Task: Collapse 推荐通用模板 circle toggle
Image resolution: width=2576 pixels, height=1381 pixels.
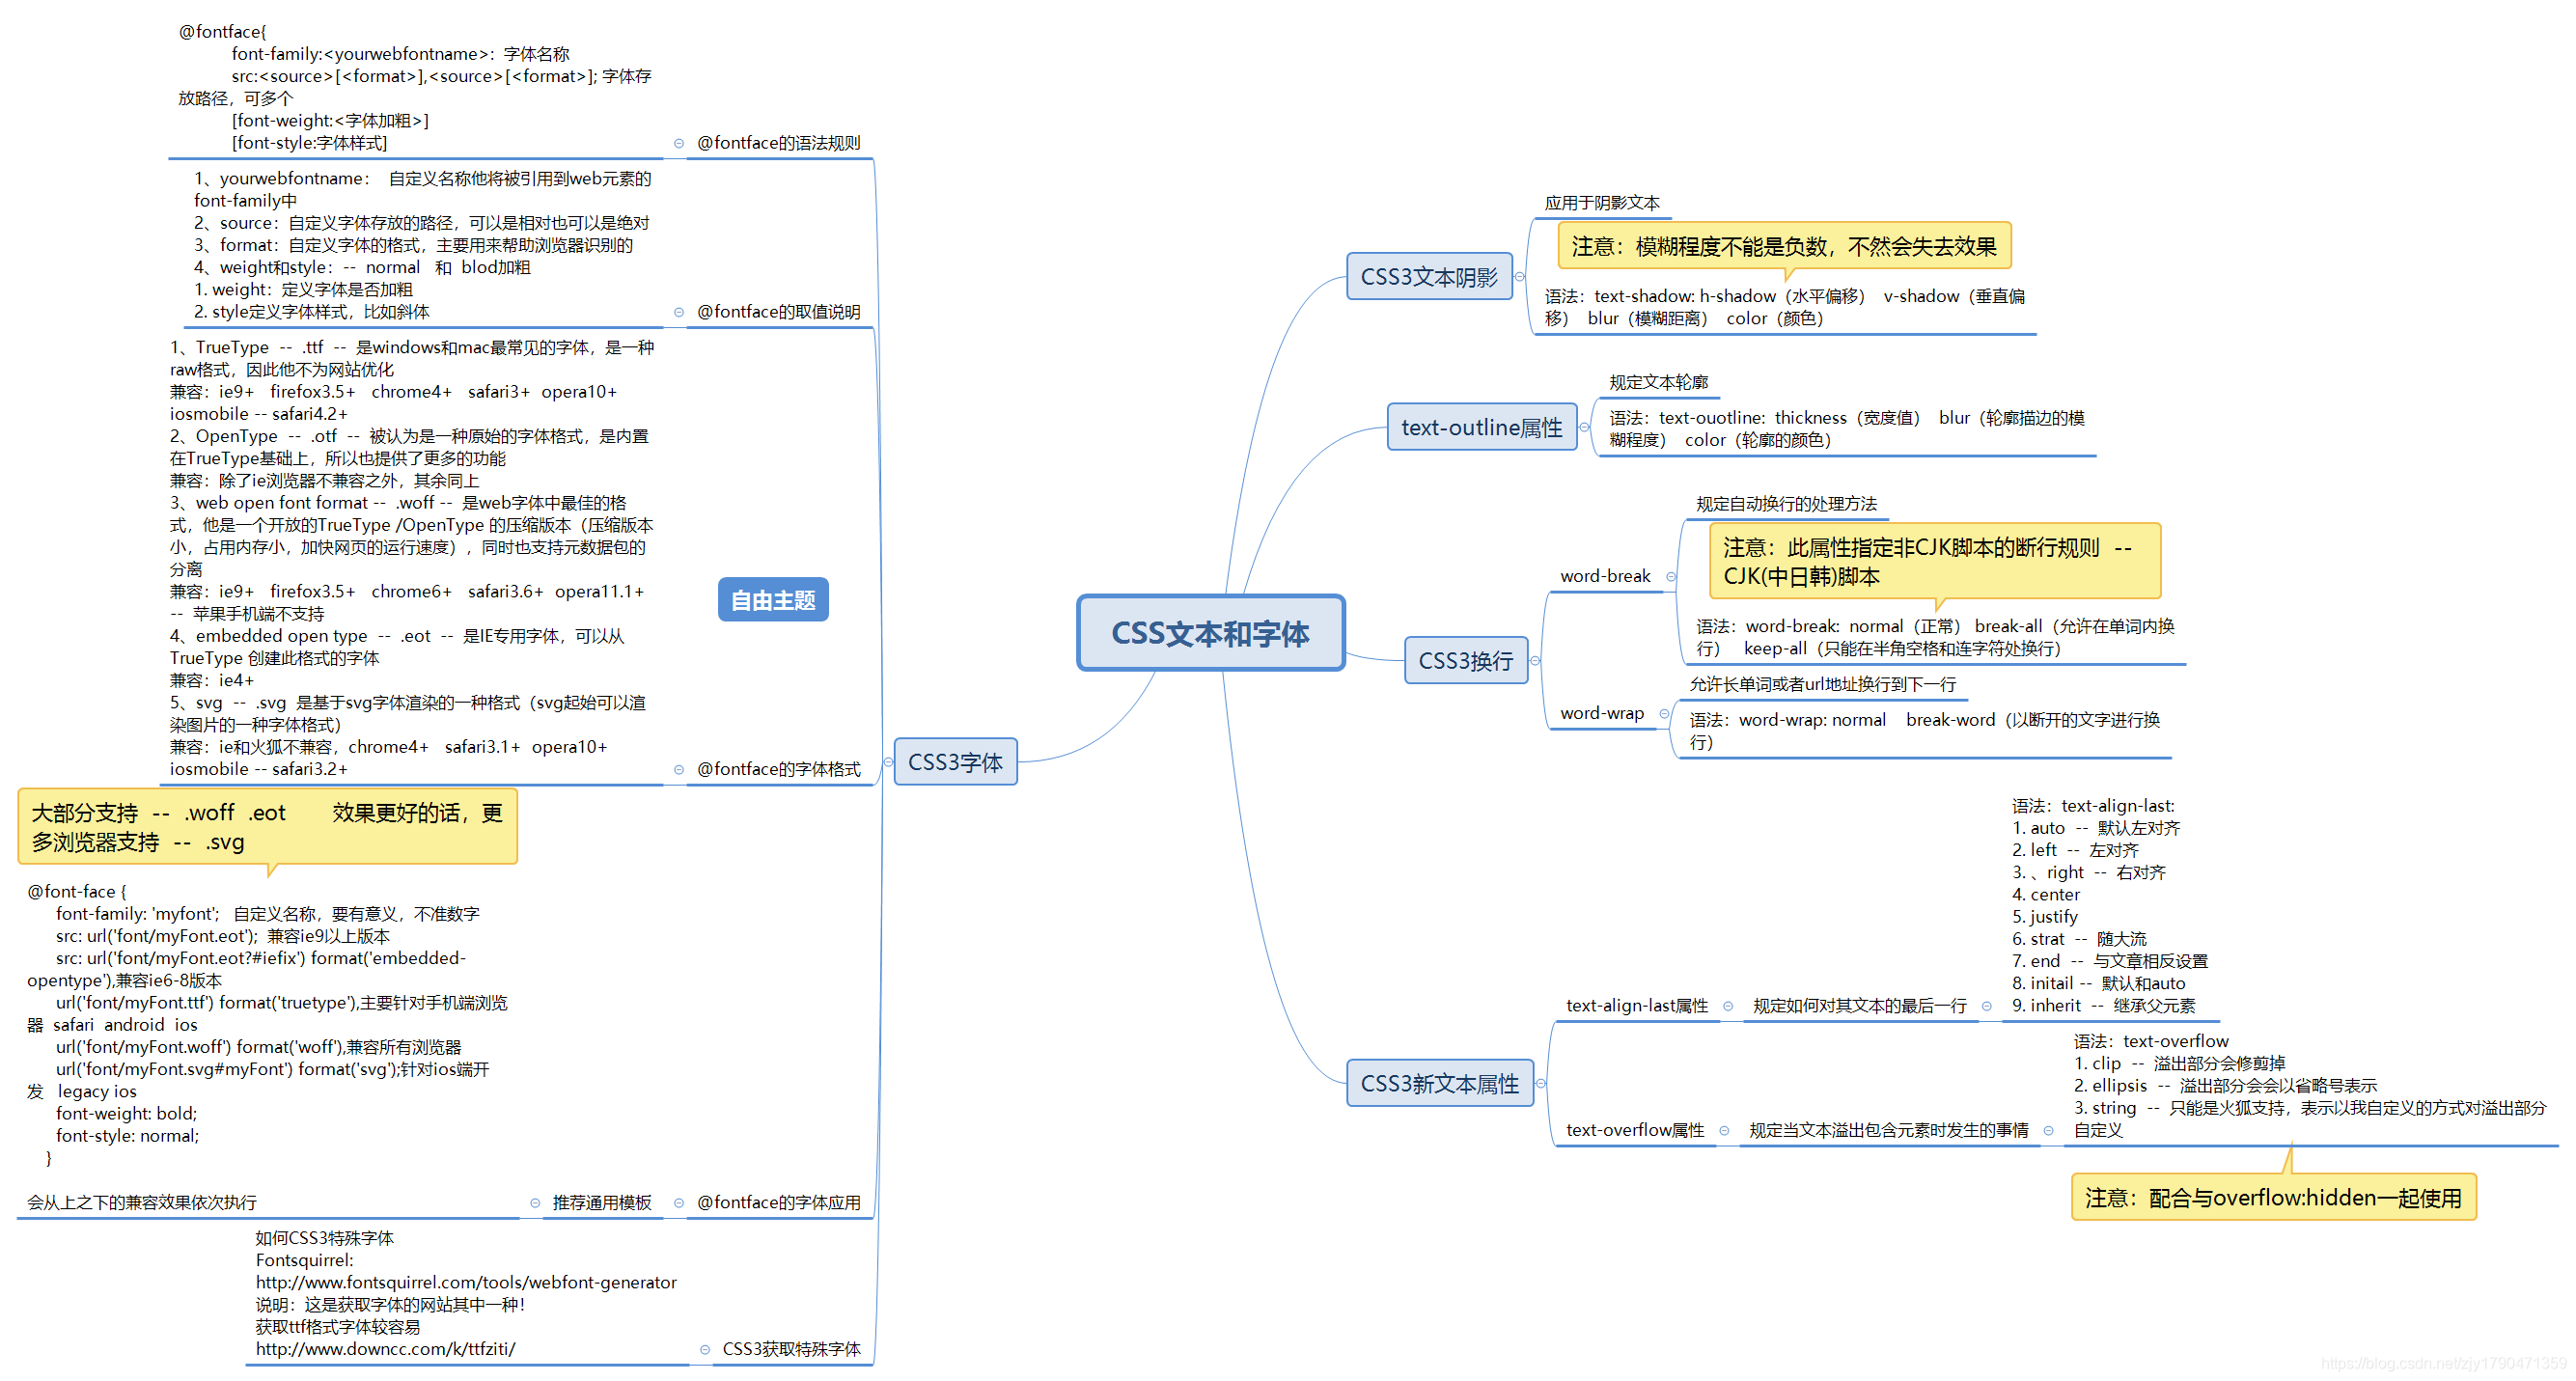Action: coord(535,1203)
